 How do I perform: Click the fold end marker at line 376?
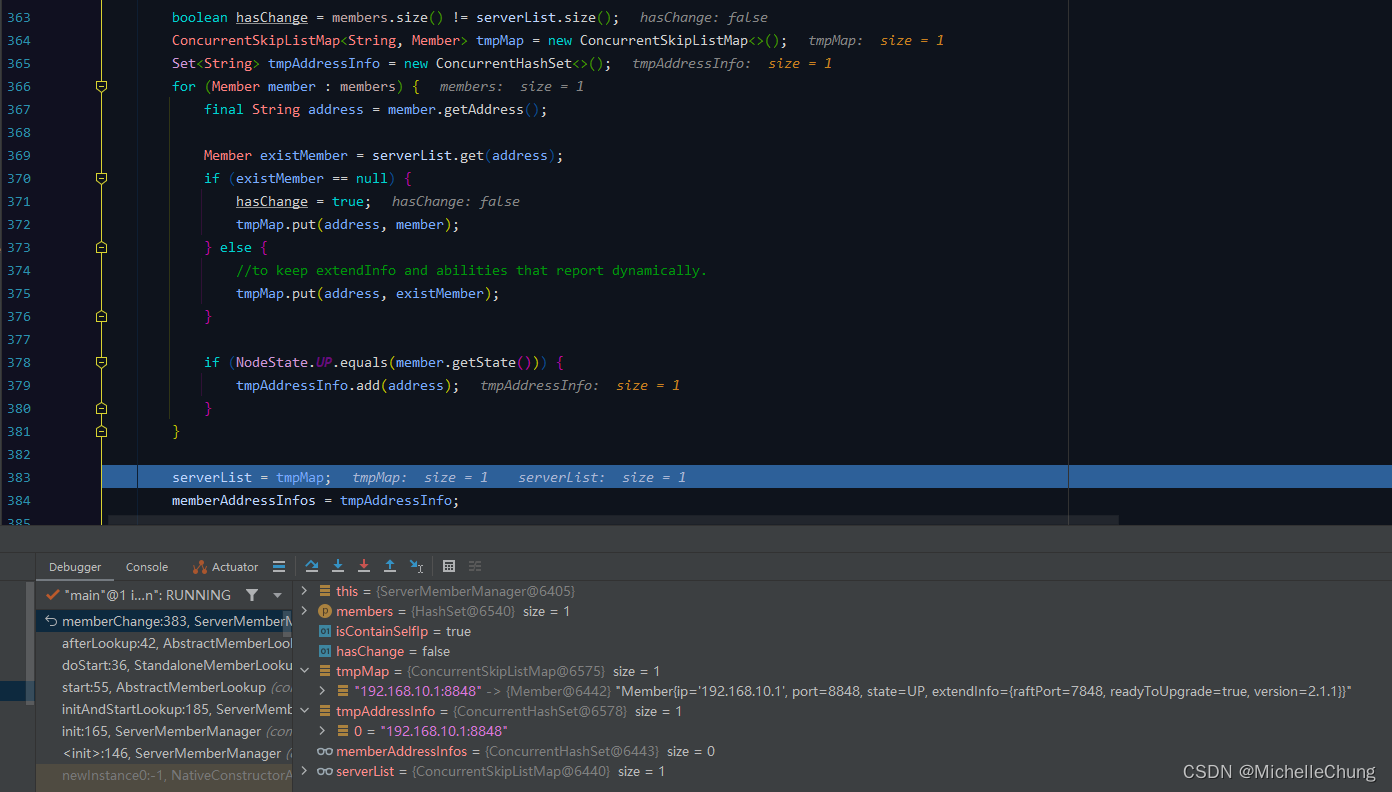pos(101,316)
